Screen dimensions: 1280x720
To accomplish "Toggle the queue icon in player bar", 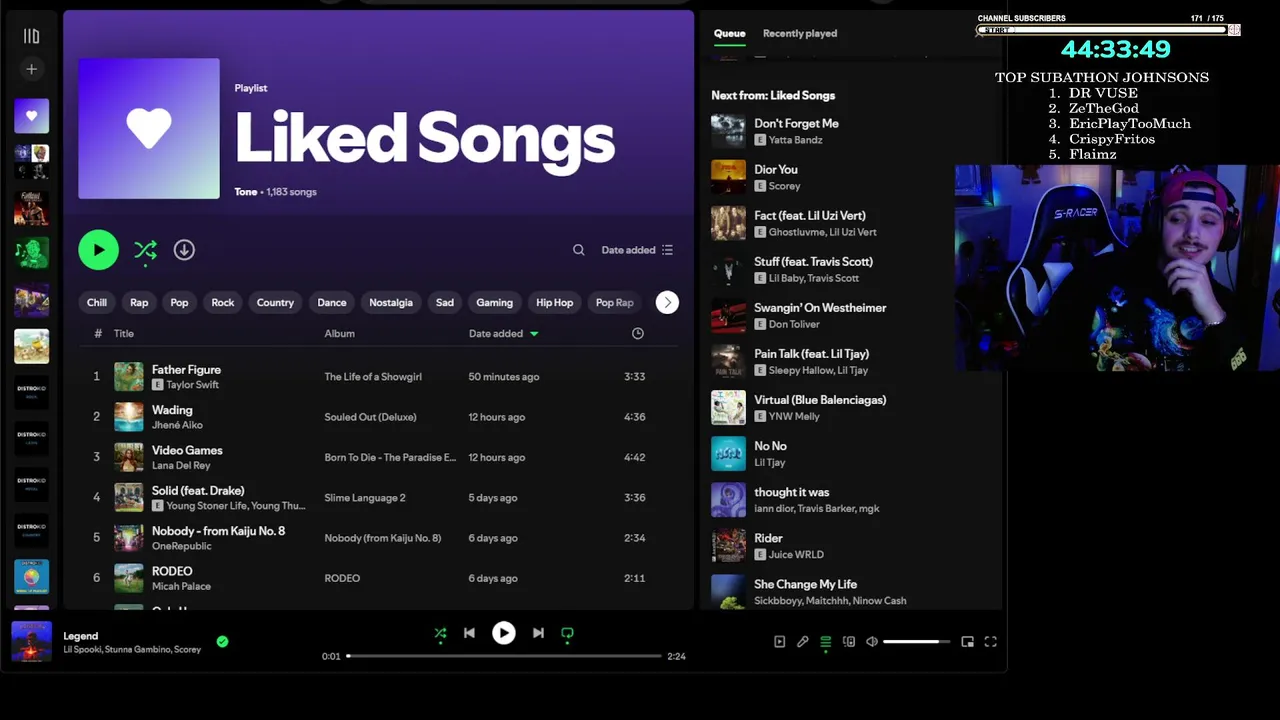I will click(826, 642).
